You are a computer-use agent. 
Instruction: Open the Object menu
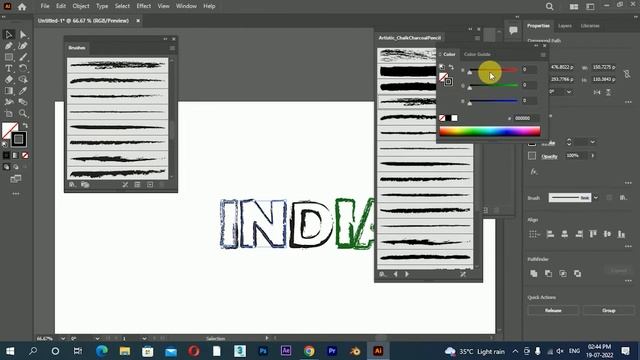click(81, 6)
